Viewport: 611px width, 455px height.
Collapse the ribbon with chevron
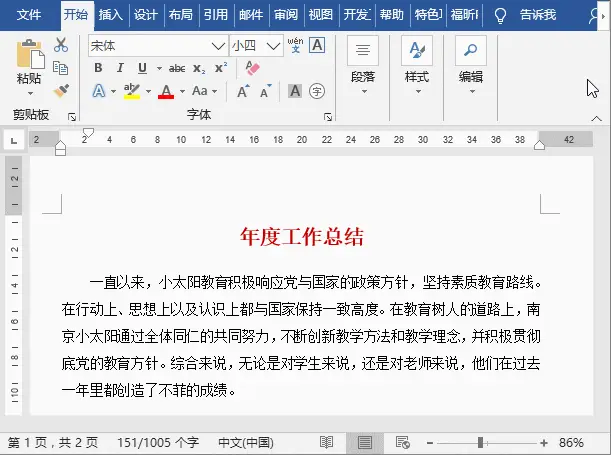coord(596,118)
